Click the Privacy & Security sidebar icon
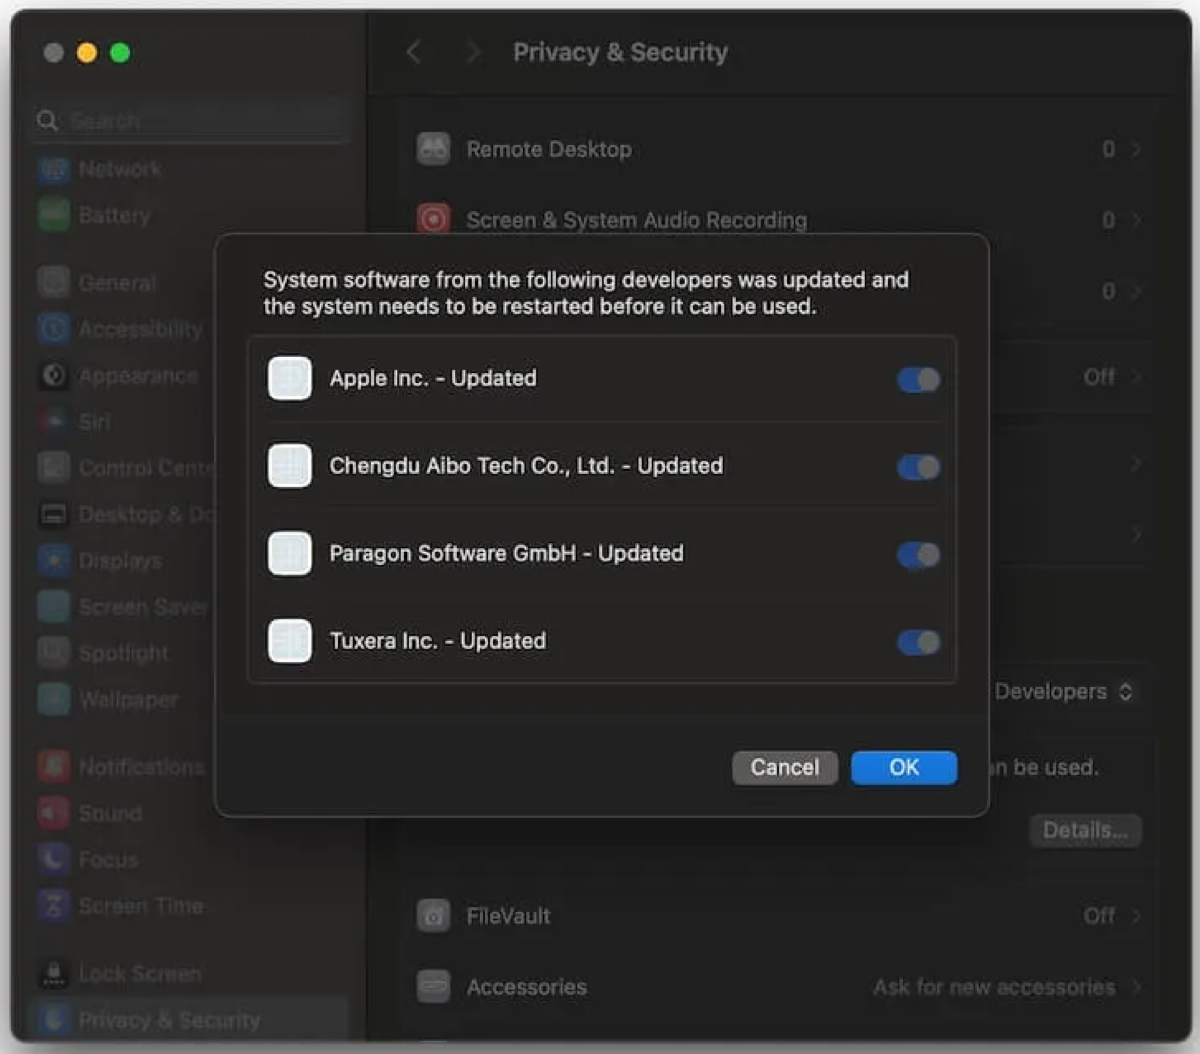This screenshot has width=1200, height=1054. pyautogui.click(x=54, y=1020)
